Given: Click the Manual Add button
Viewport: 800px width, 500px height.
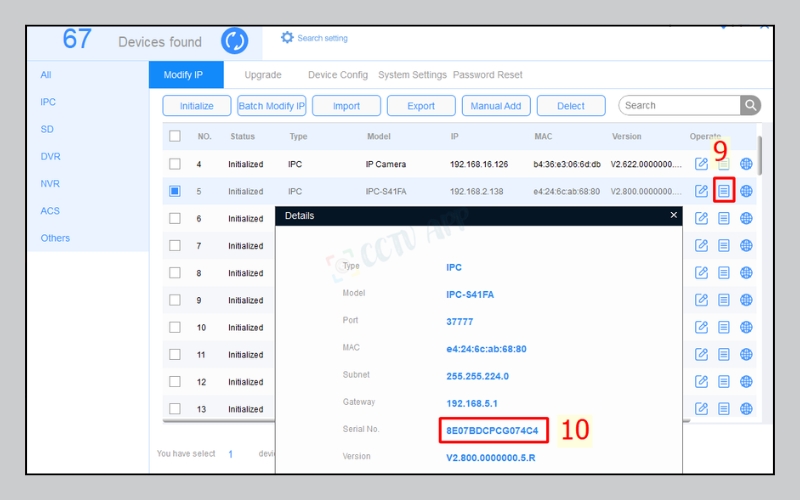Looking at the screenshot, I should pos(496,106).
